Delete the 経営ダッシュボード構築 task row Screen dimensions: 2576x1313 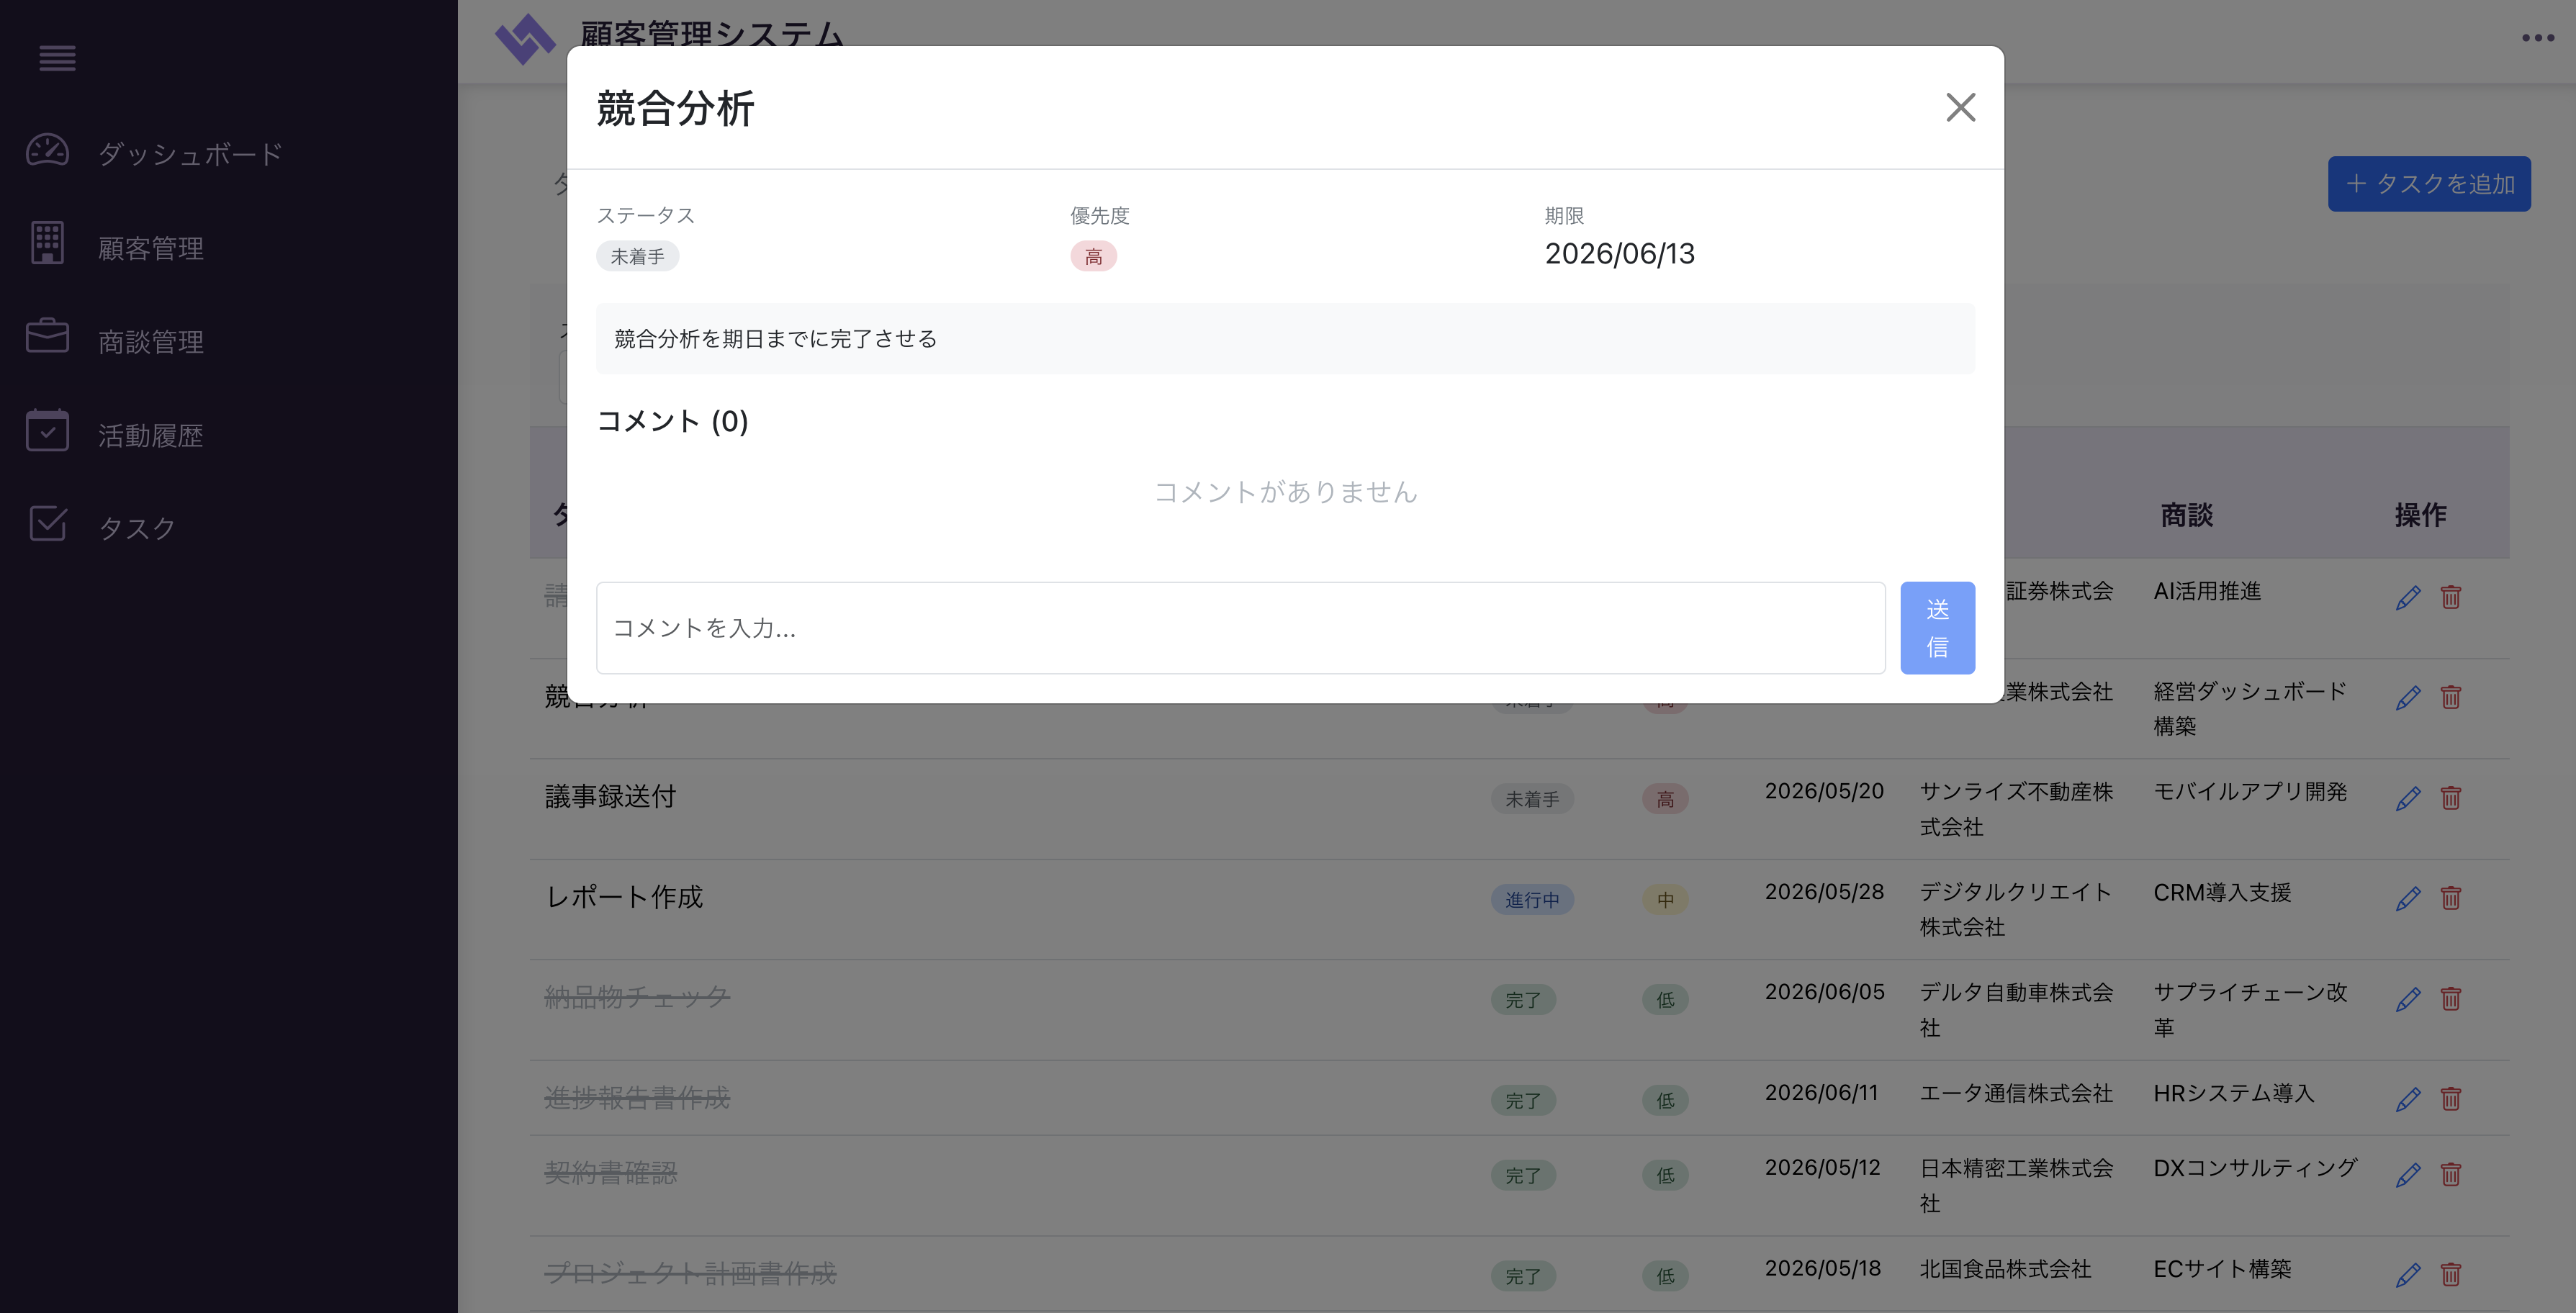pyautogui.click(x=2451, y=697)
